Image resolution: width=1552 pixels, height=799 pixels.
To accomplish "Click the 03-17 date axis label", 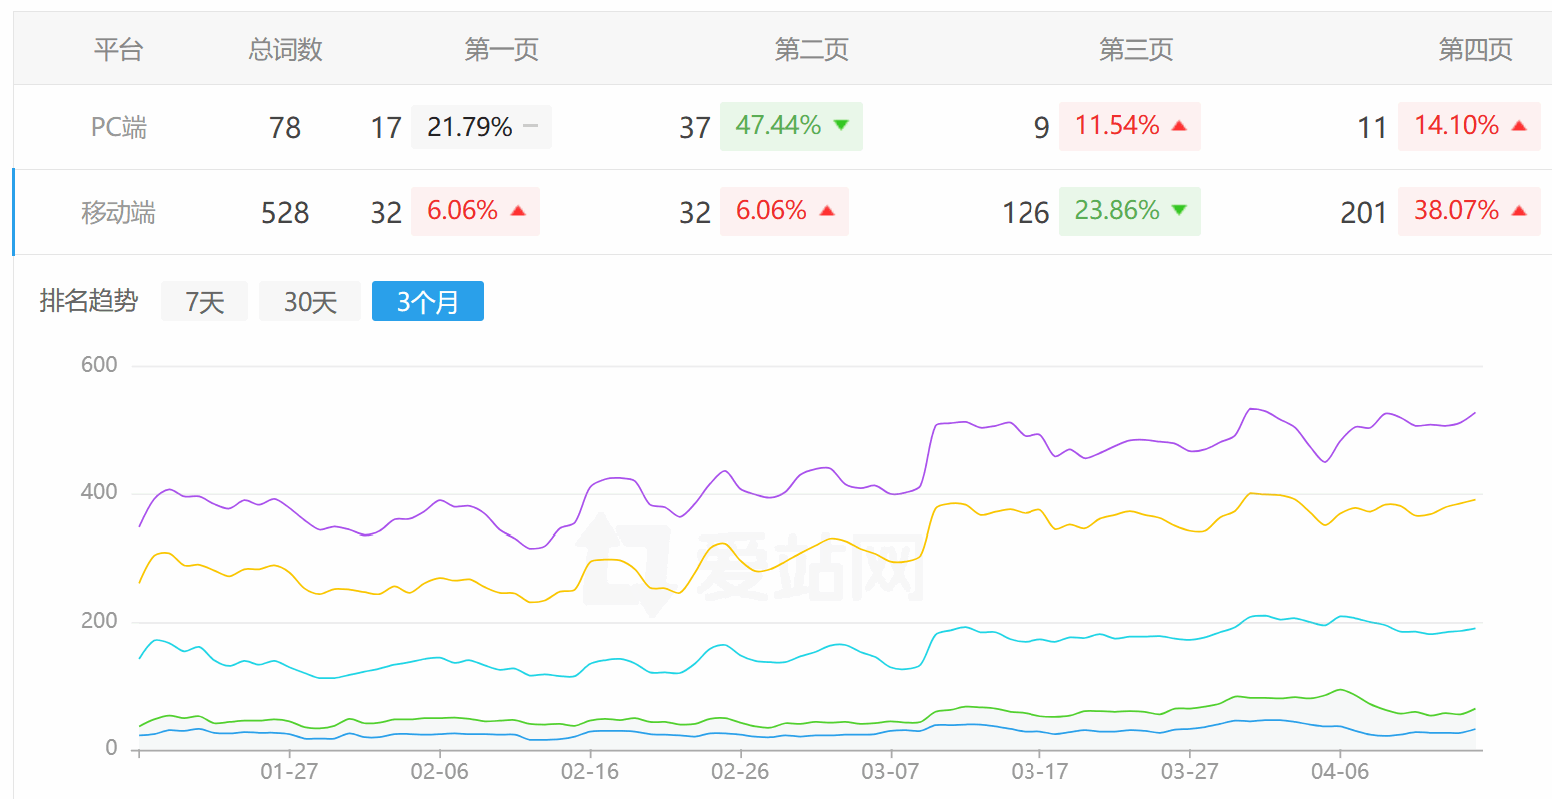I will [1040, 772].
